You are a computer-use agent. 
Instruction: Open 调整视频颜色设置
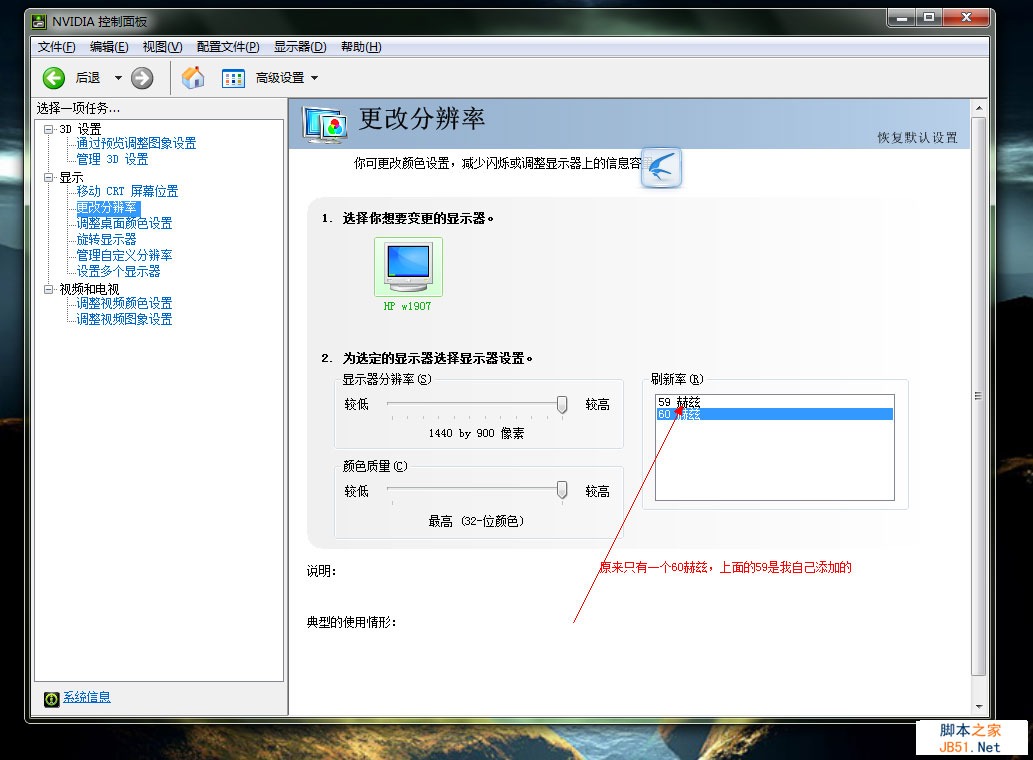(125, 303)
